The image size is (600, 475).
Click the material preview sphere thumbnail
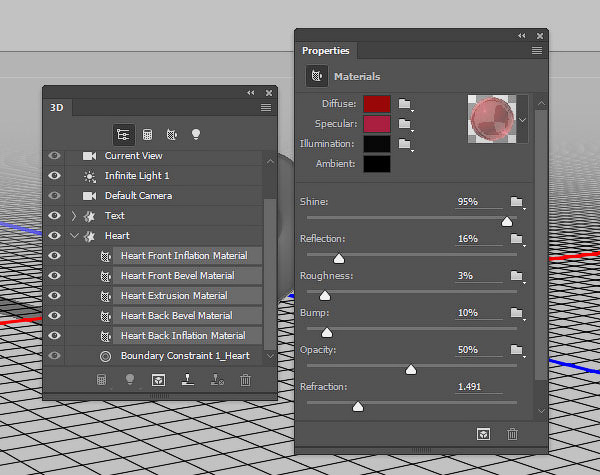[492, 119]
